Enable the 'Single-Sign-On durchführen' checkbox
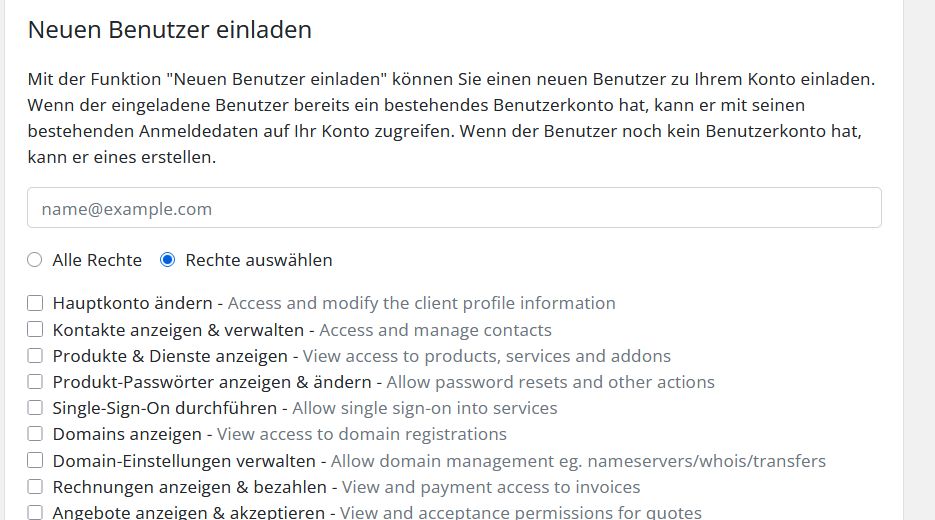Screen dimensions: 935x520 click(35, 408)
